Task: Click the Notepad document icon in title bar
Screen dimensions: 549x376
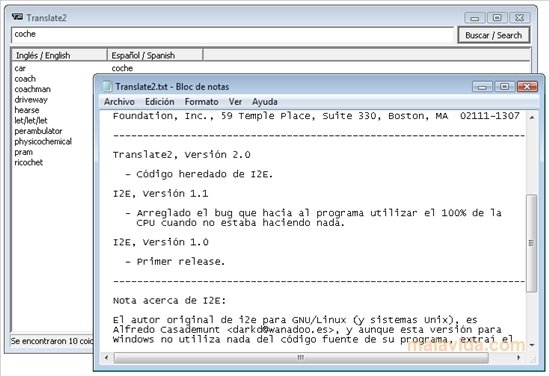Action: click(106, 86)
